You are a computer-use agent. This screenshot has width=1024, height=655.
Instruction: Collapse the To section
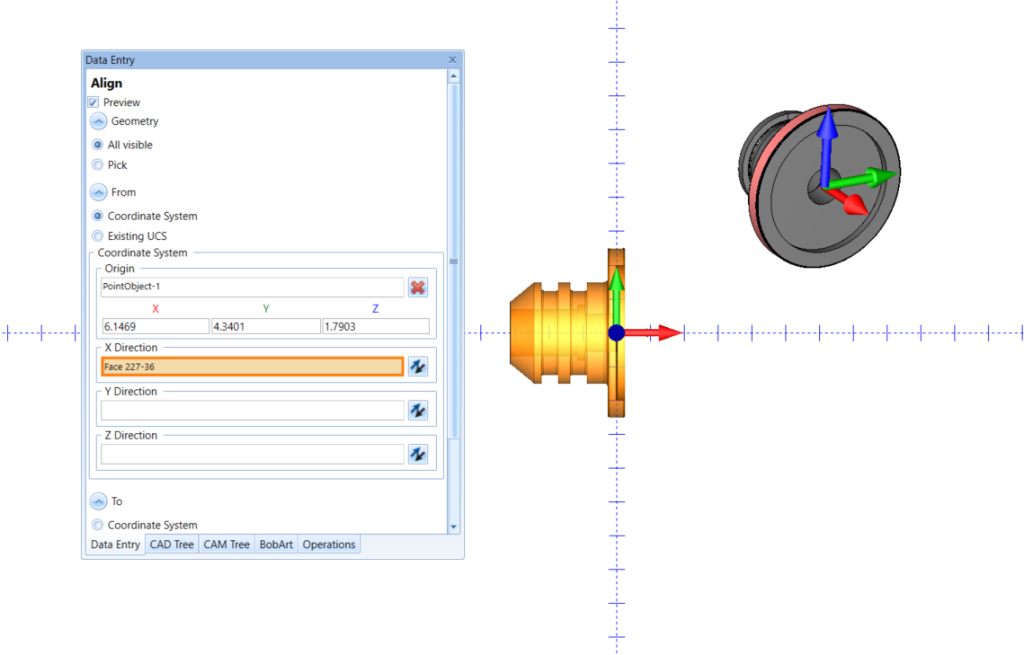(x=98, y=501)
